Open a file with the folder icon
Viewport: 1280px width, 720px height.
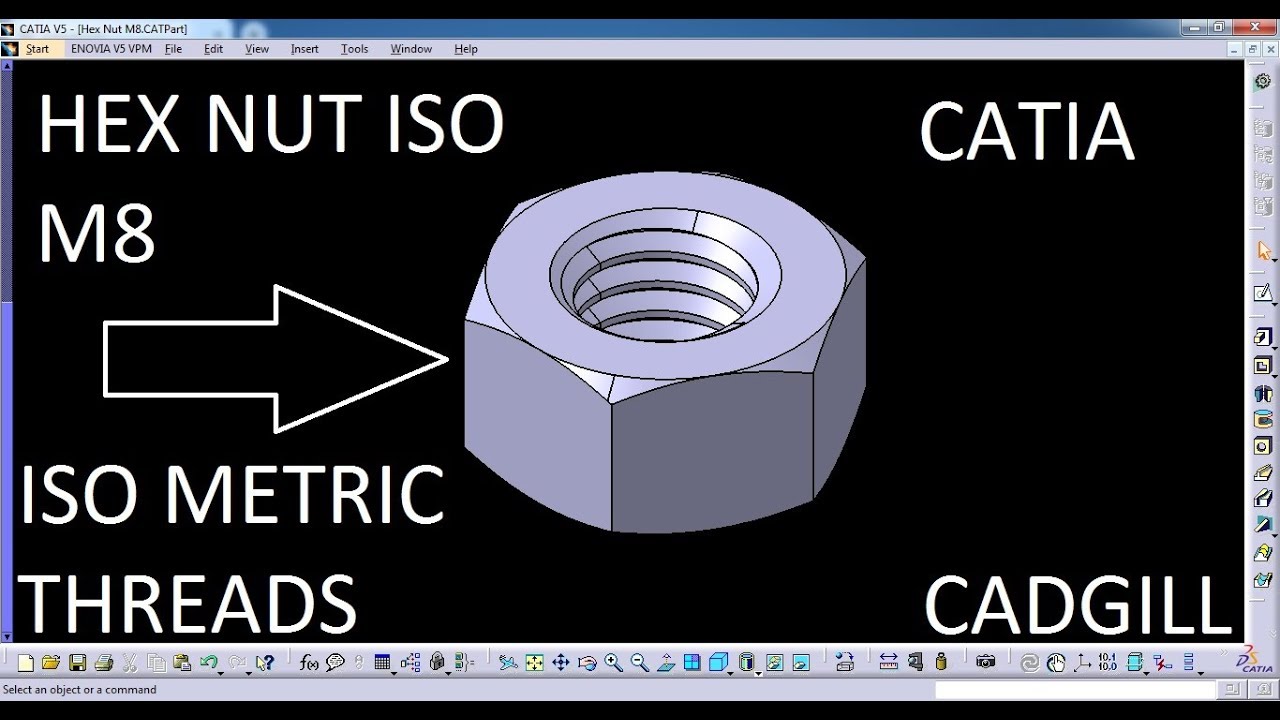(51, 662)
